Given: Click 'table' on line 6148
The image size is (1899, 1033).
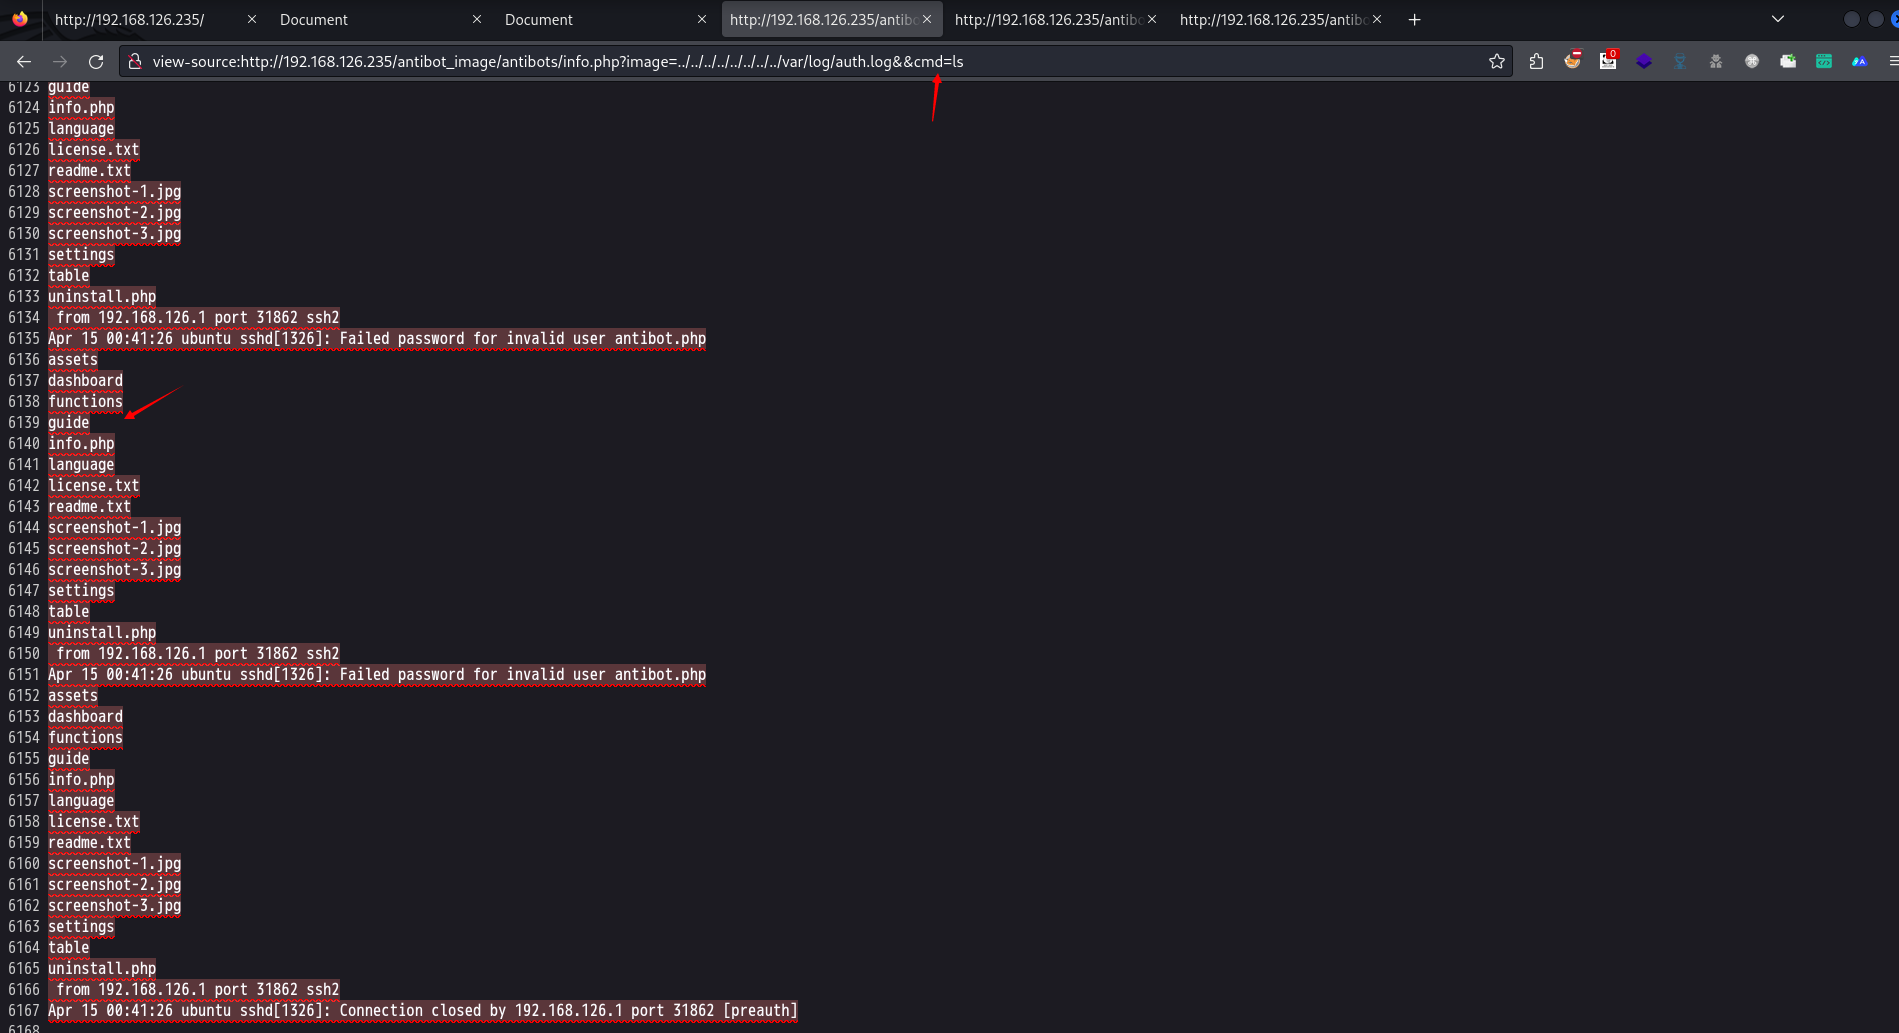Looking at the screenshot, I should (69, 611).
